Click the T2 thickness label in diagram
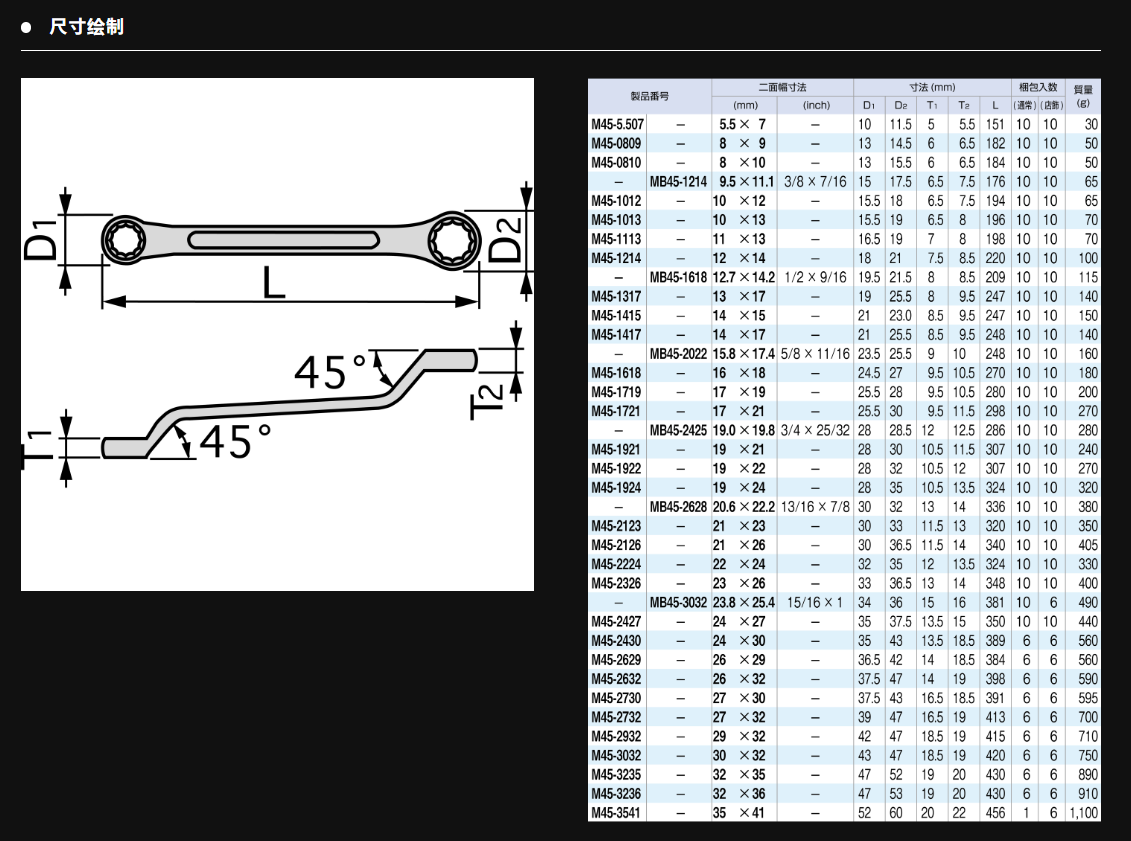The image size is (1131, 841). coord(489,399)
